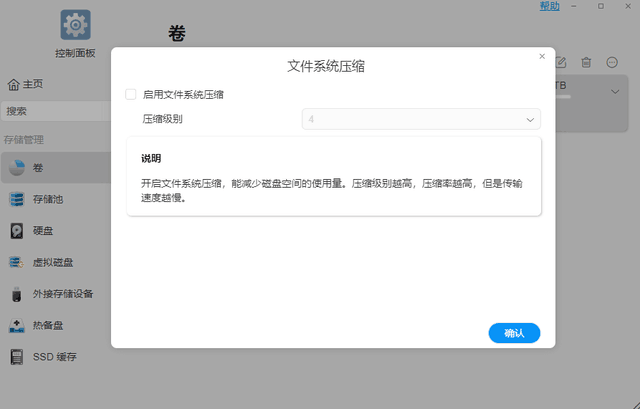Select SSD 缓存 in the sidebar
The image size is (640, 409).
tap(55, 357)
